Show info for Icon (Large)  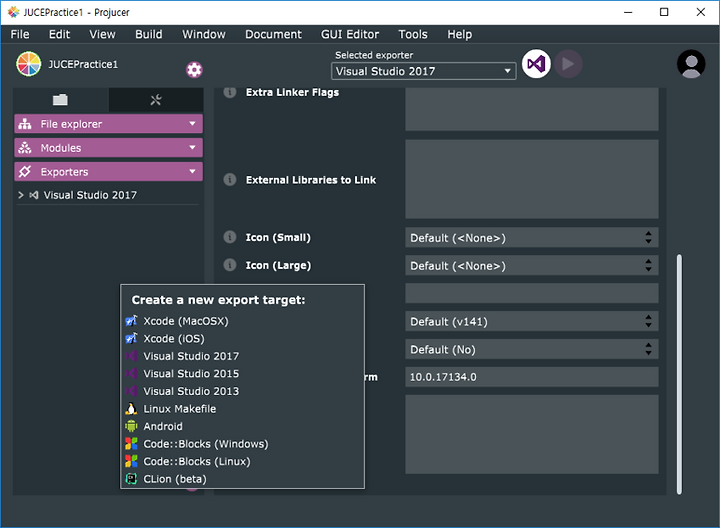click(230, 265)
